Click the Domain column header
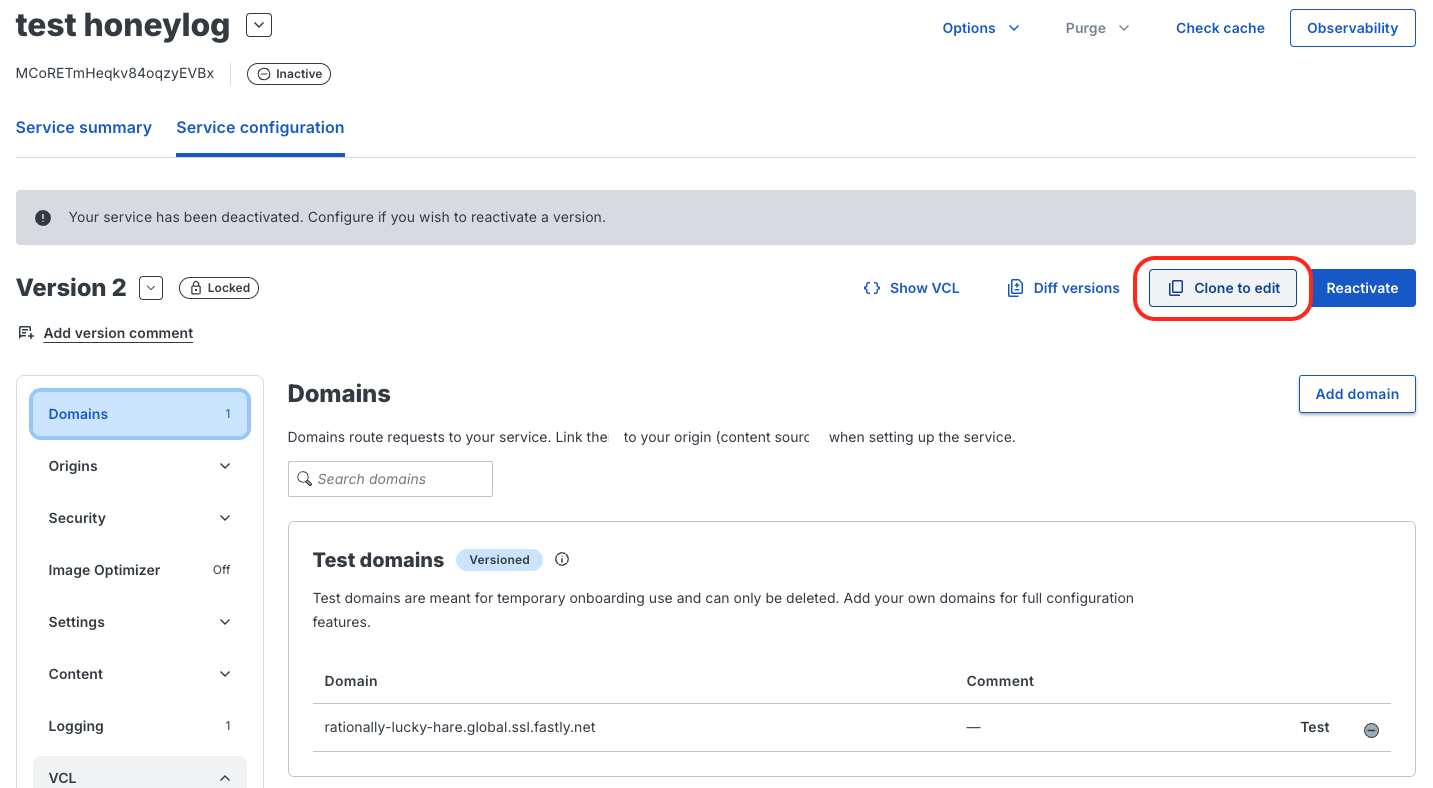1433x788 pixels. point(351,681)
